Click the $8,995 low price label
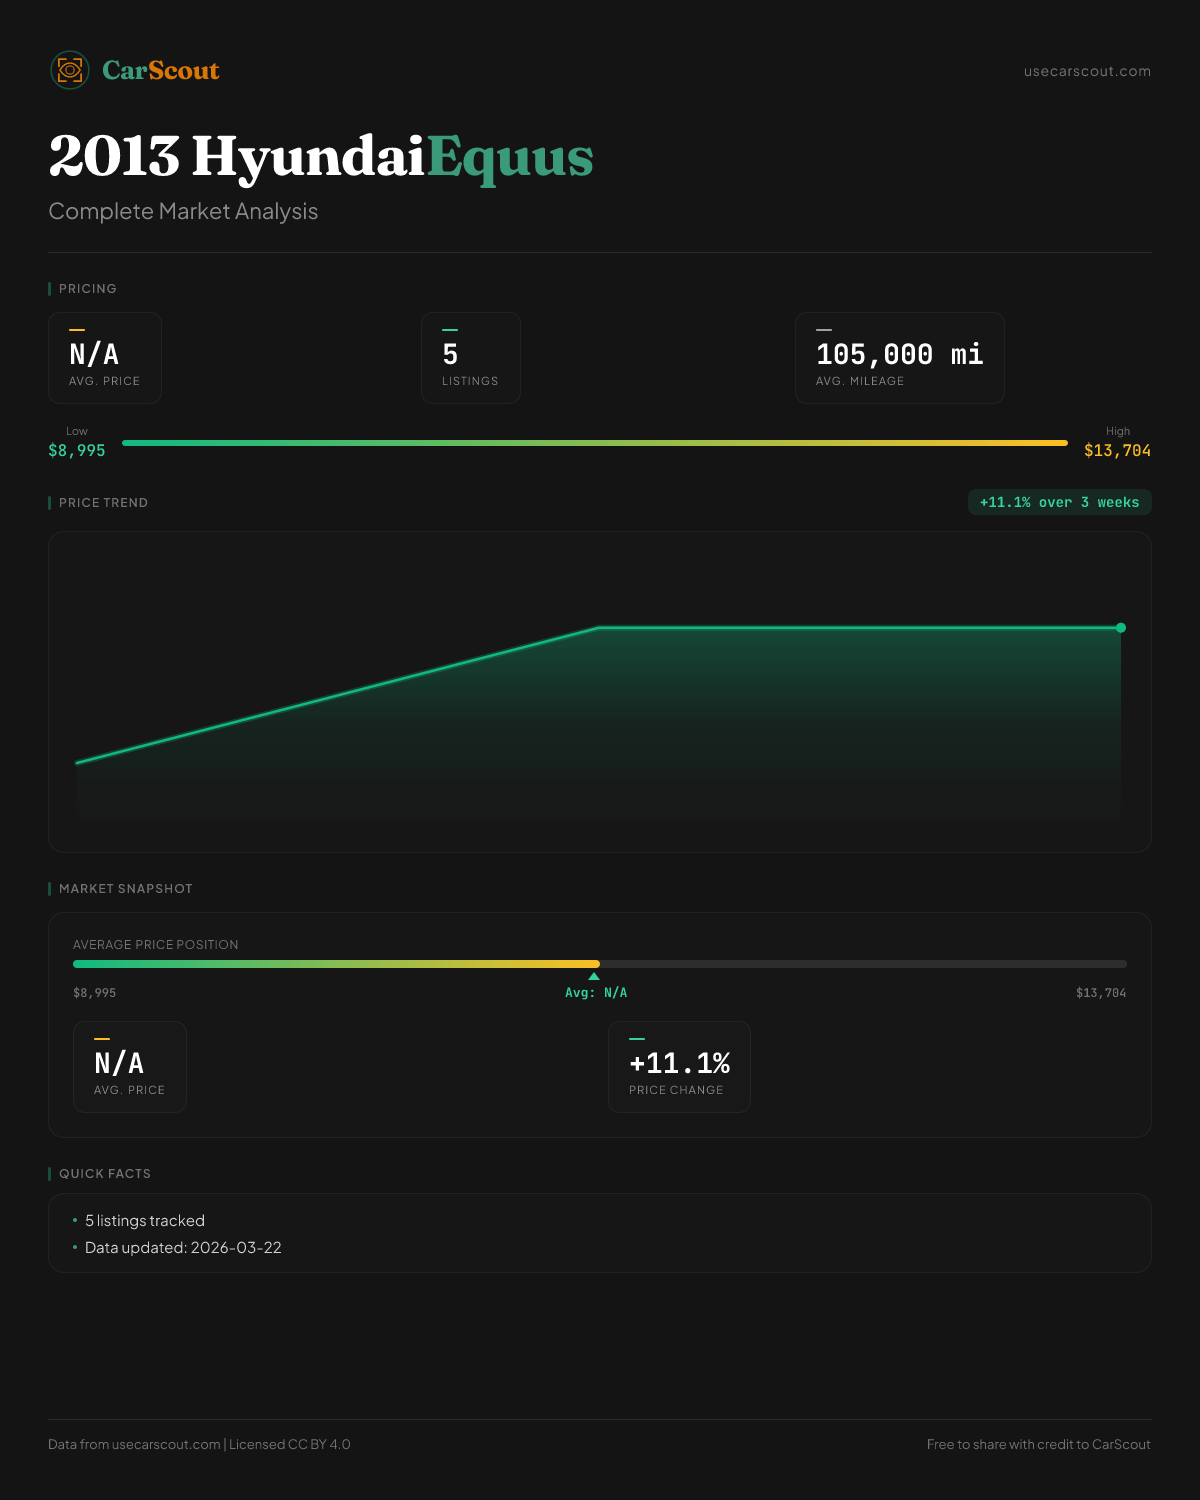Screen dimensions: 1200x1500 77,451
